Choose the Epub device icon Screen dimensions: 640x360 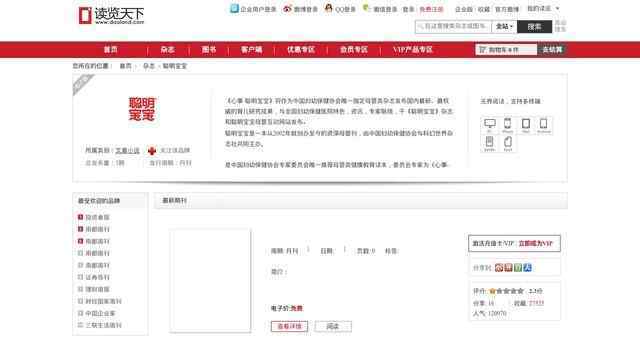click(508, 143)
